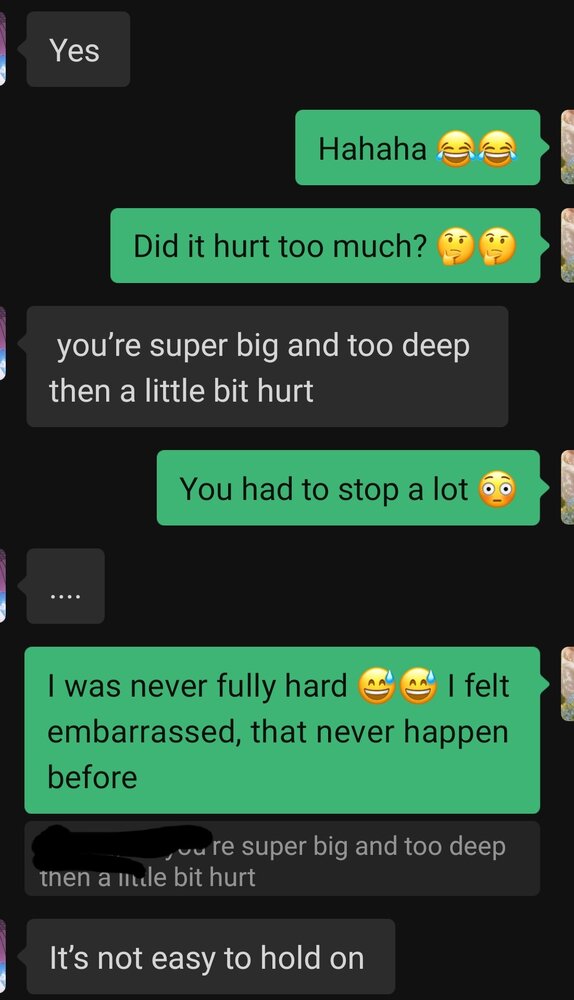The image size is (574, 1000).
Task: Open the profile picture next to "Hahaha" message
Action: tap(567, 147)
